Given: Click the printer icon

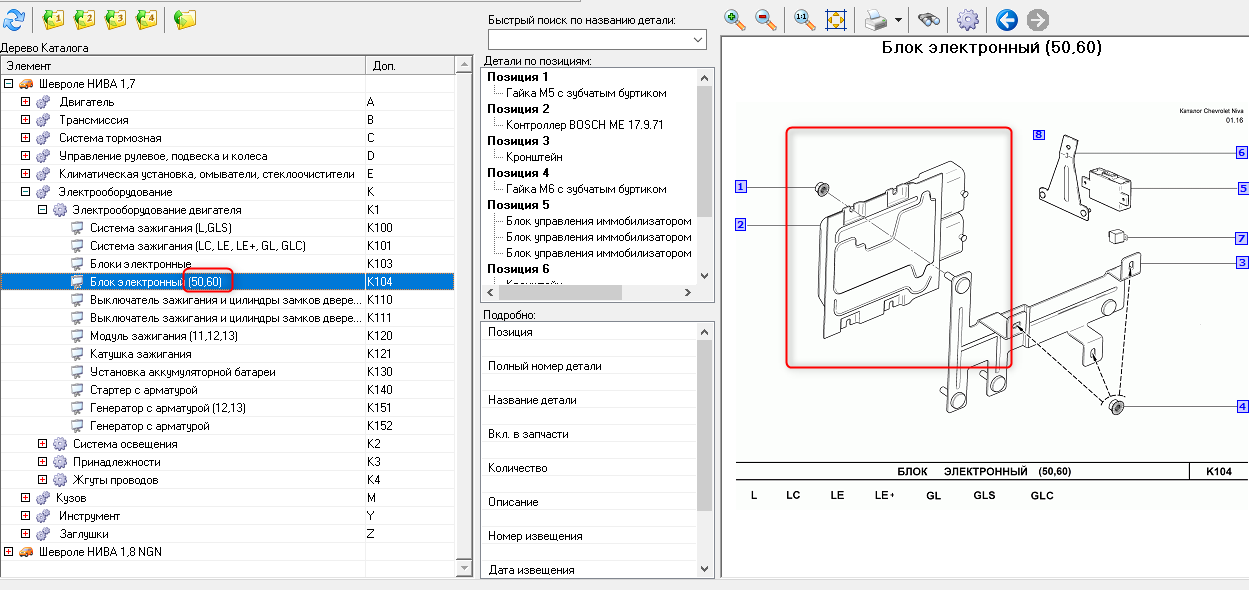Looking at the screenshot, I should tap(876, 19).
